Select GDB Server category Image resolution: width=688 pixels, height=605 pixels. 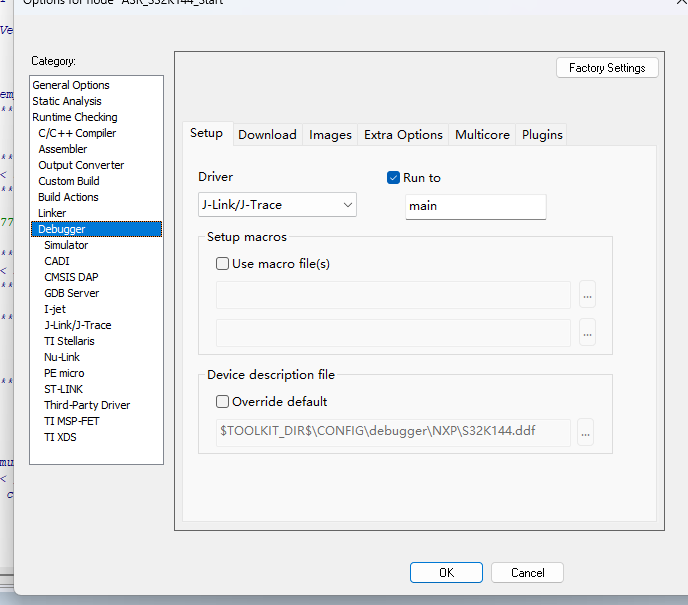[72, 293]
